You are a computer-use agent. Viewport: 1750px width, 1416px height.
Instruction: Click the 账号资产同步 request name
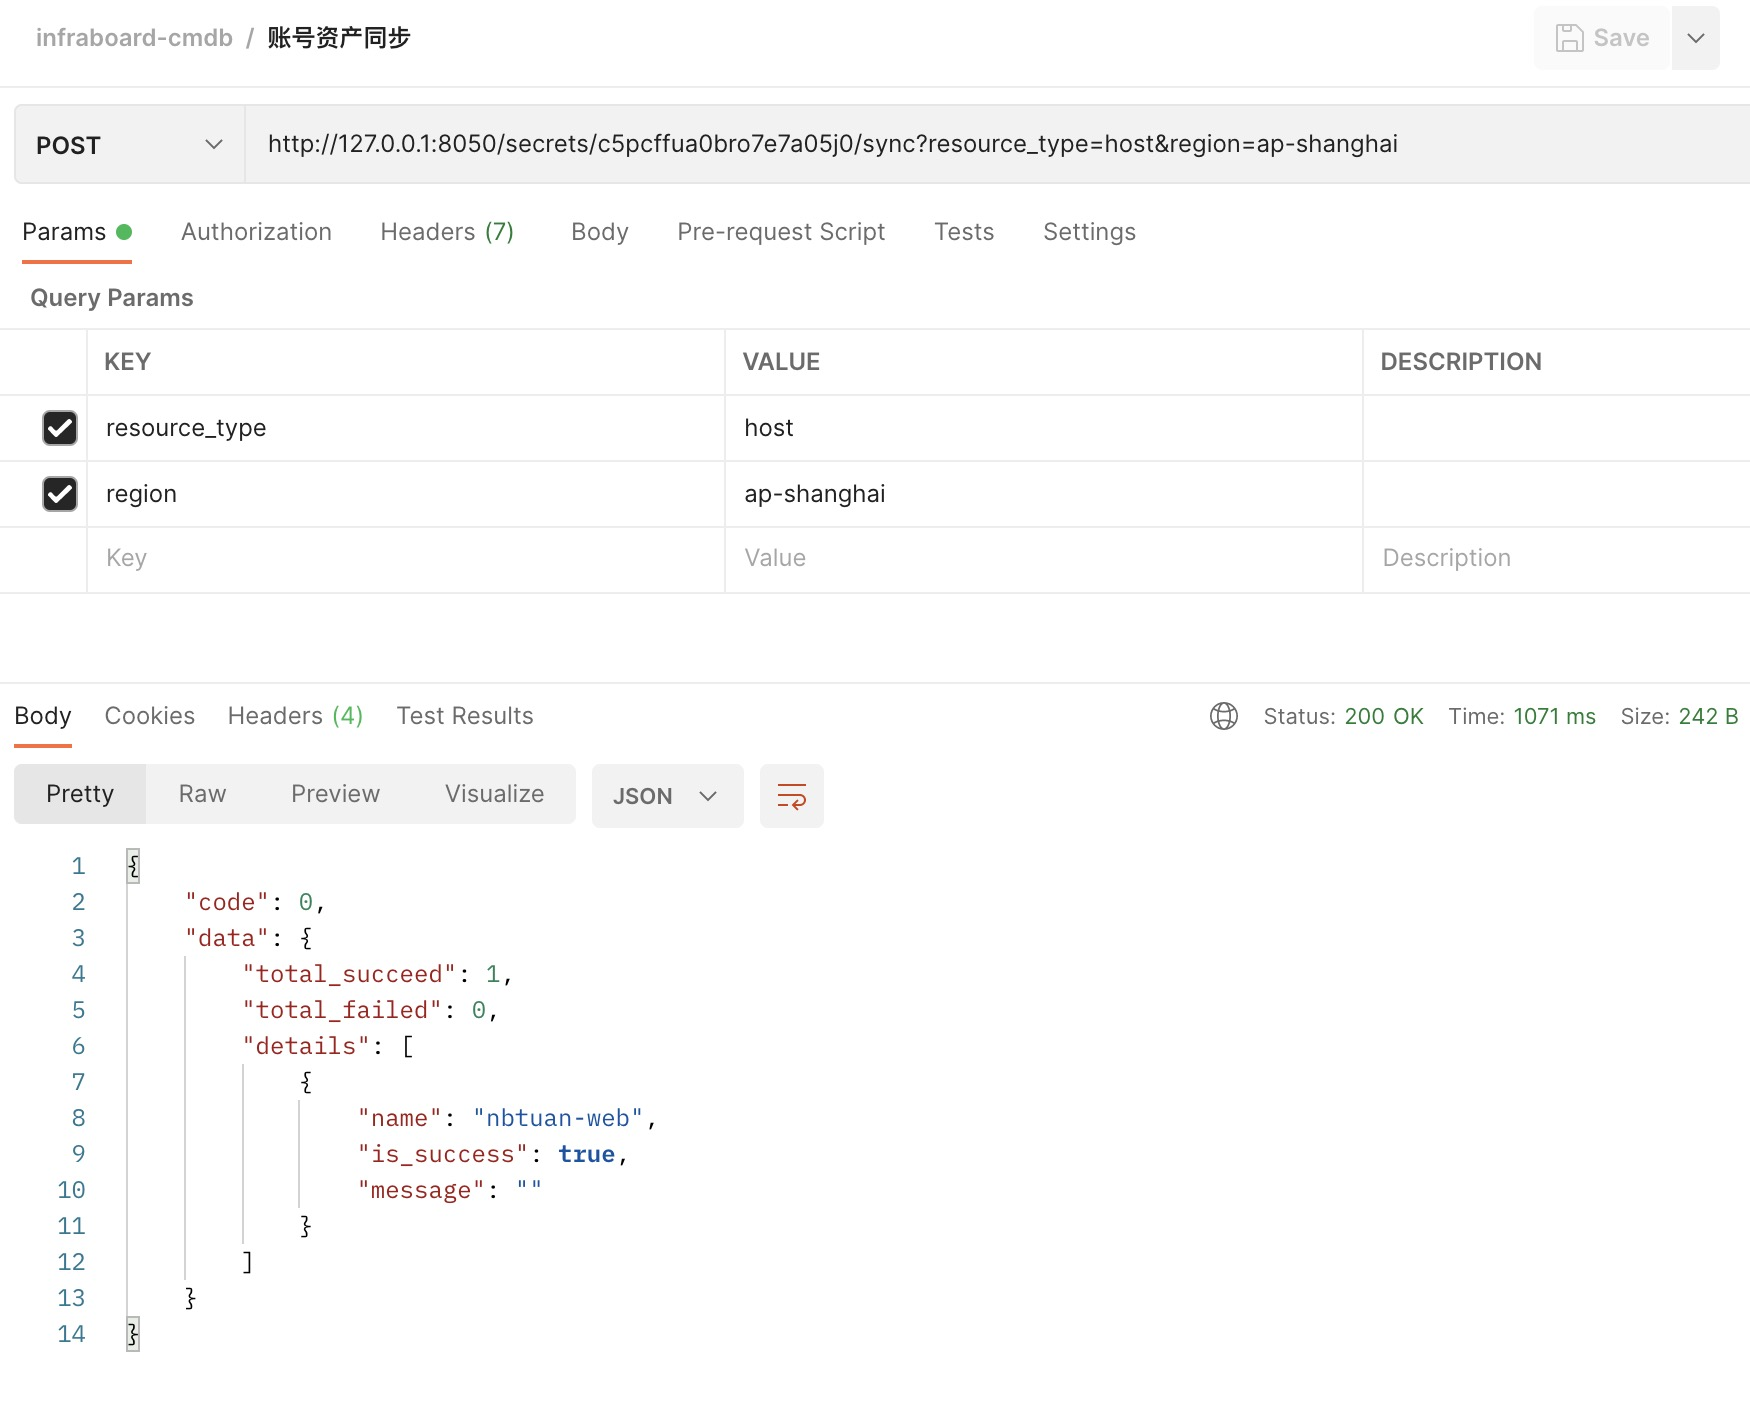[x=339, y=38]
